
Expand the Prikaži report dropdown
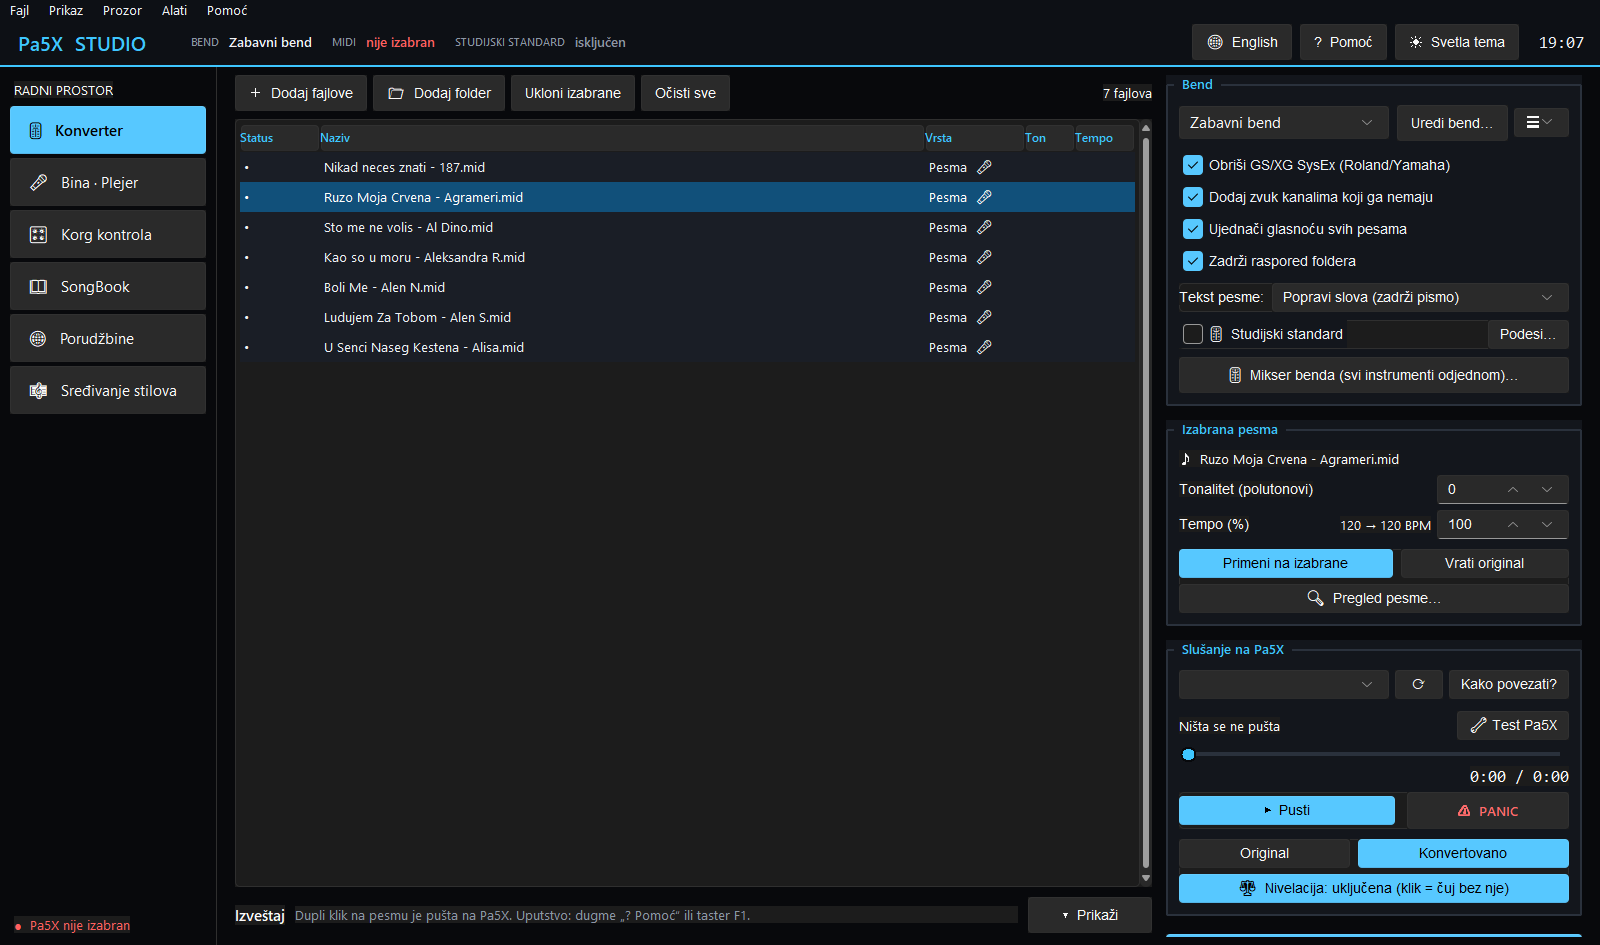pyautogui.click(x=1090, y=915)
